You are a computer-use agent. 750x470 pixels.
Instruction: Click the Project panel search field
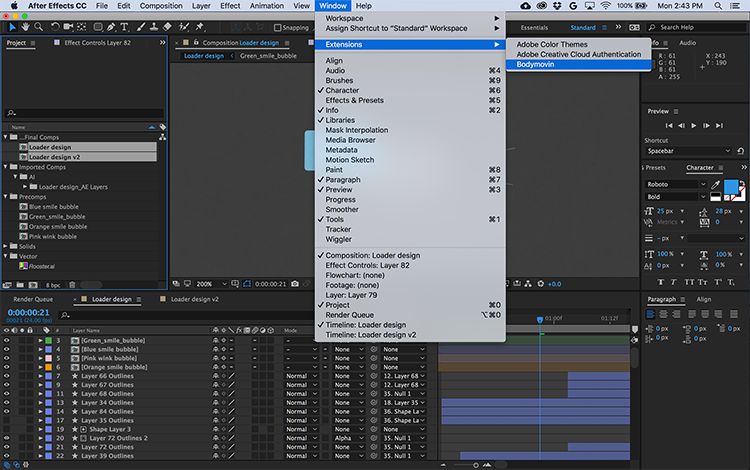[x=85, y=113]
